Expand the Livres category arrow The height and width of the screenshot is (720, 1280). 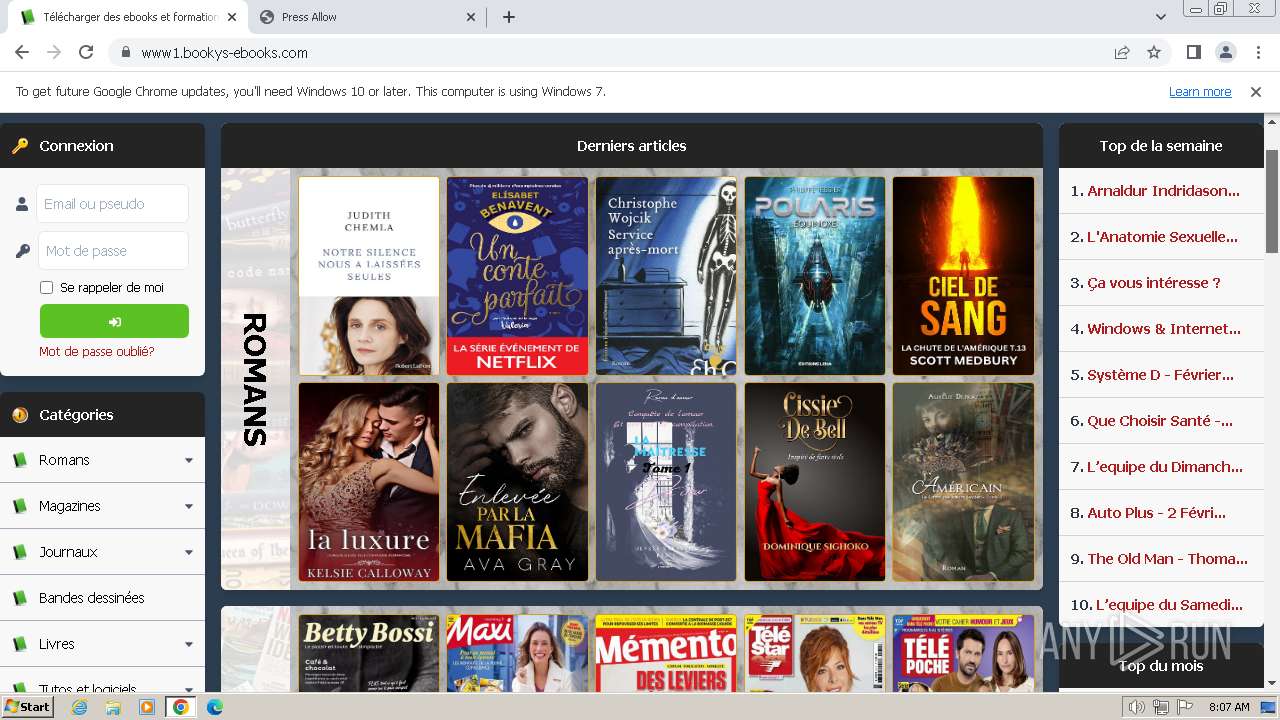[188, 644]
